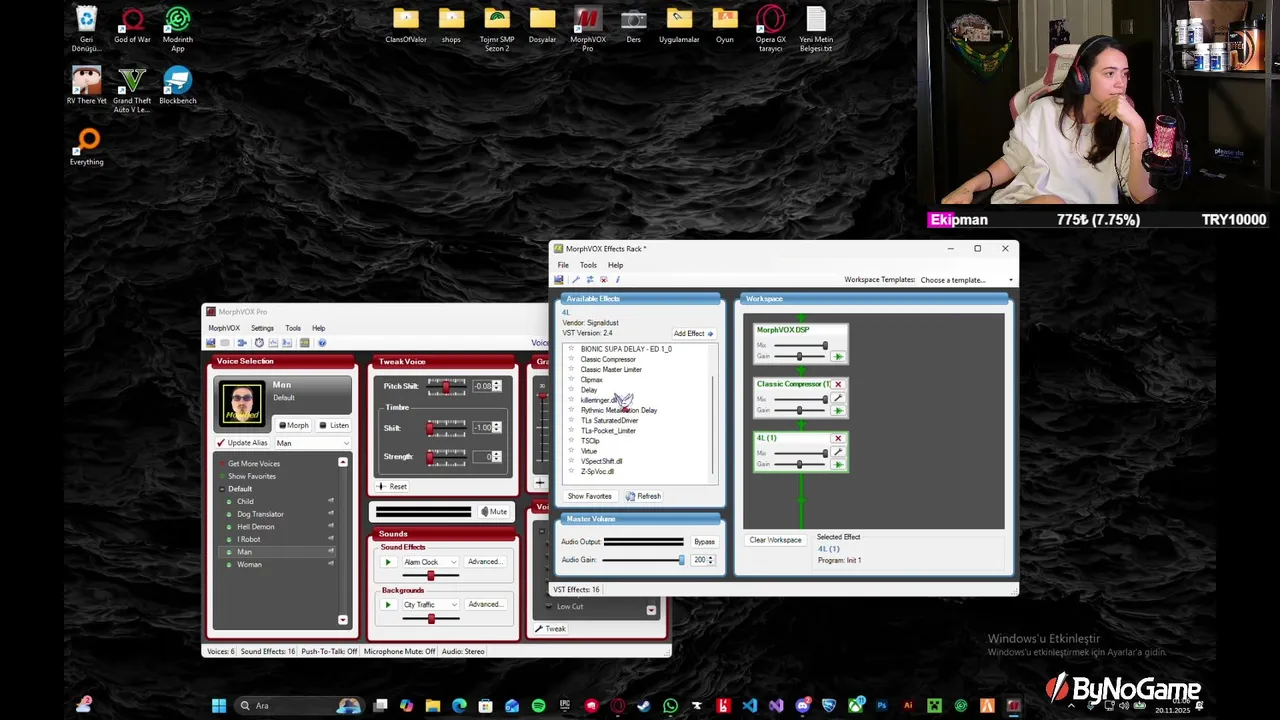Favorite star for Z-SpVoc.dll effect
The width and height of the screenshot is (1280, 720).
(571, 472)
